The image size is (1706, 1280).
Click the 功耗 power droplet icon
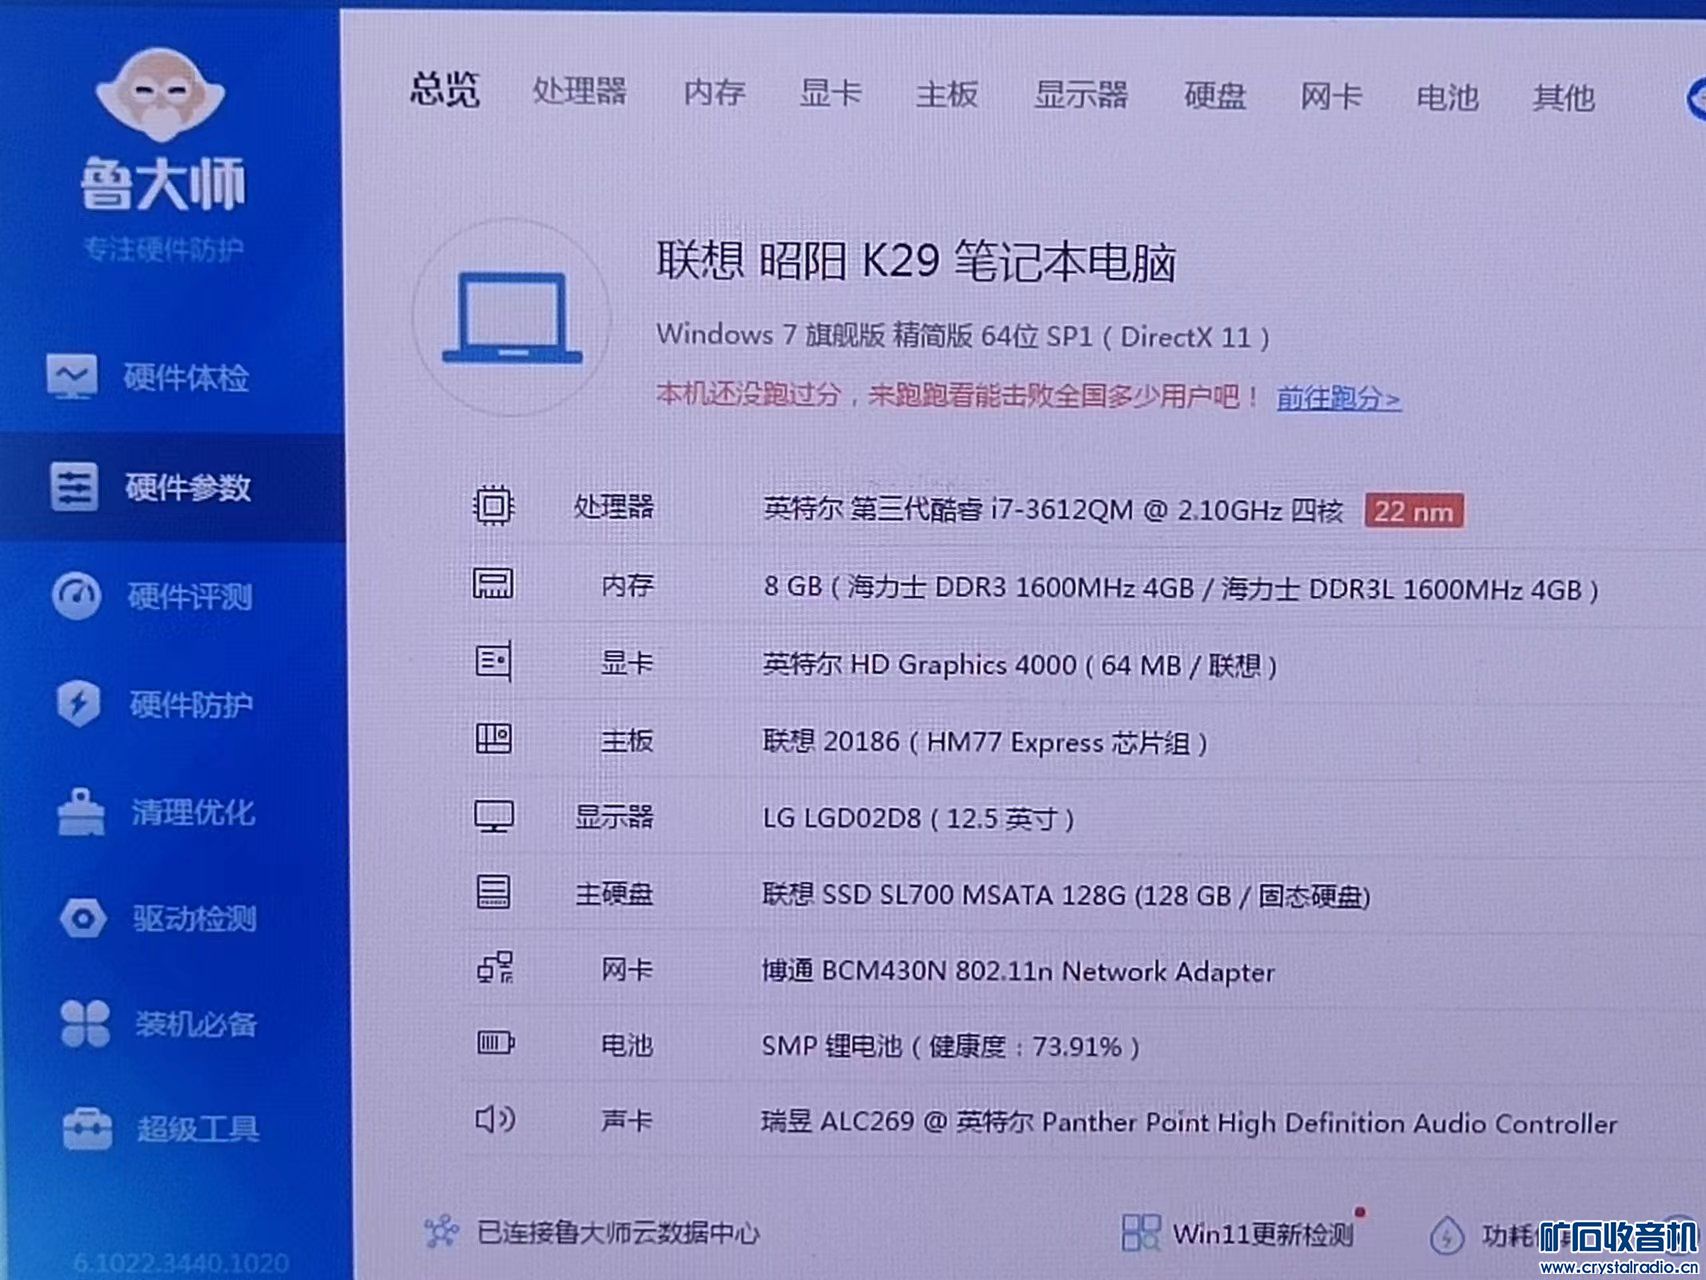(x=1447, y=1236)
